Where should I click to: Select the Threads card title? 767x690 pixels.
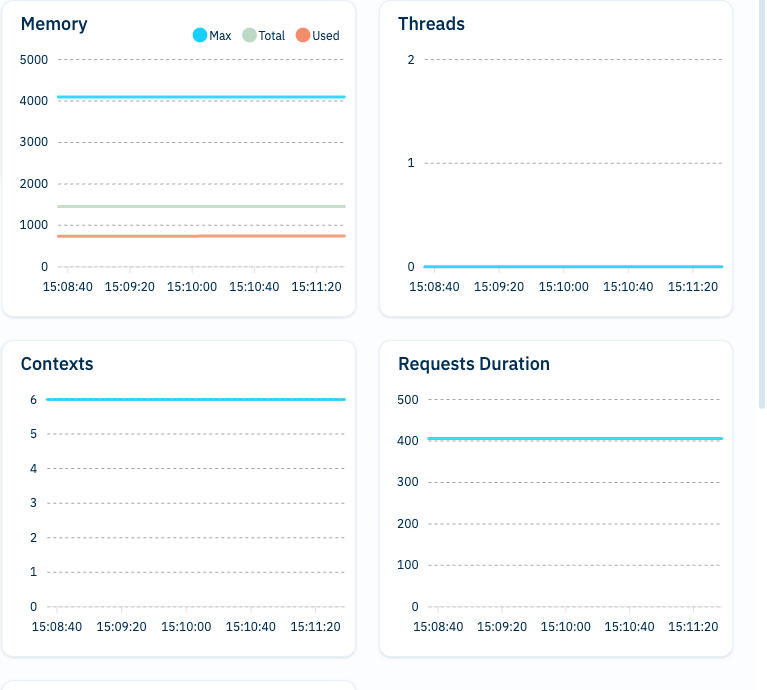point(432,24)
